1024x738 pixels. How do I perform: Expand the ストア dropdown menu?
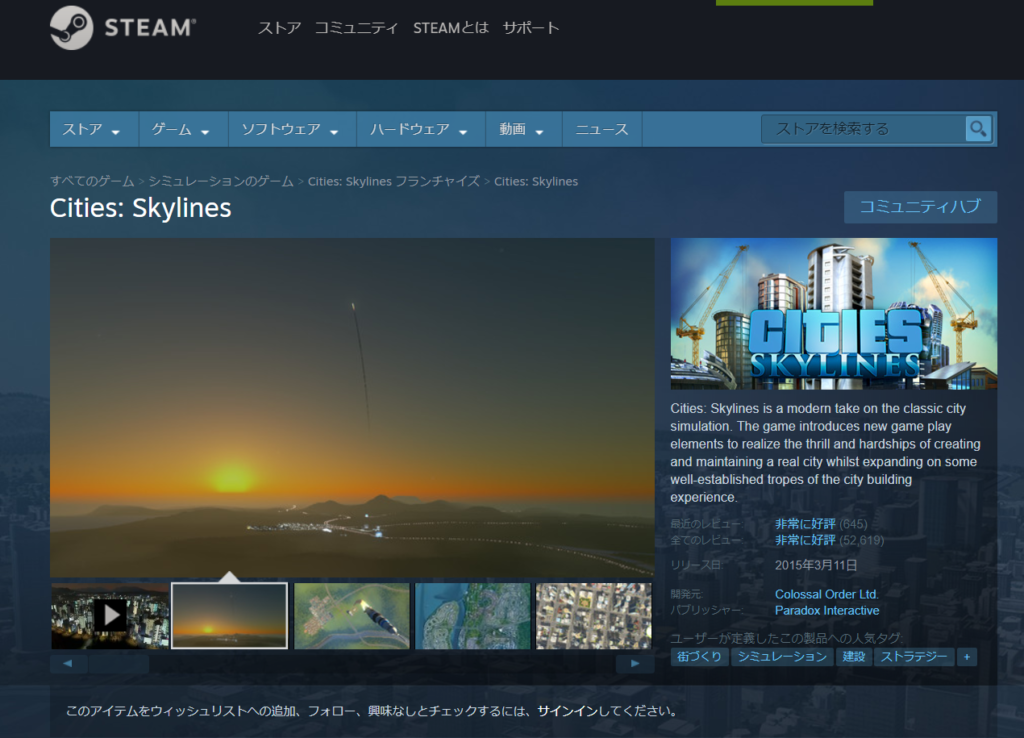point(93,129)
